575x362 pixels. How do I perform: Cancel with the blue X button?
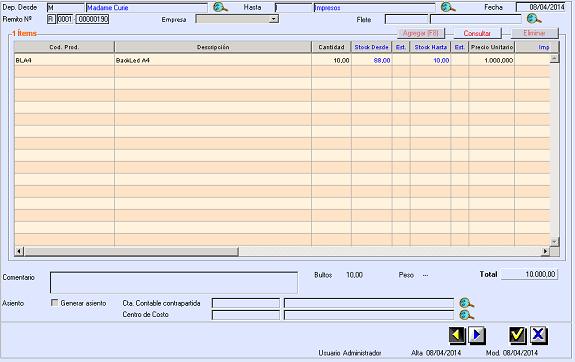538,335
